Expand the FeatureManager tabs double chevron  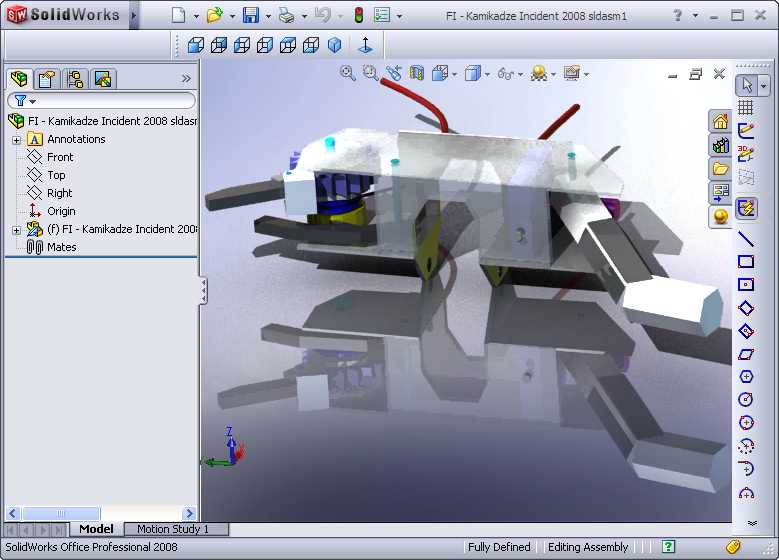(x=186, y=79)
